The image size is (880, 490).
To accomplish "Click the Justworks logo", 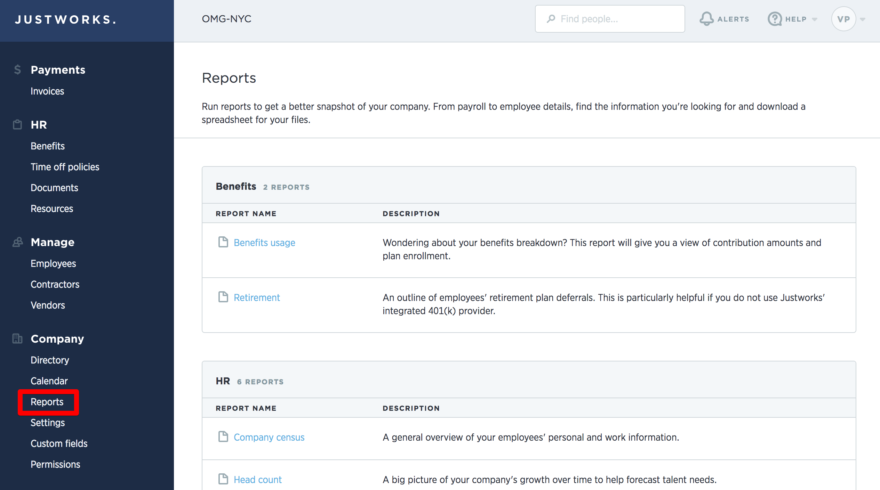I will coord(65,20).
